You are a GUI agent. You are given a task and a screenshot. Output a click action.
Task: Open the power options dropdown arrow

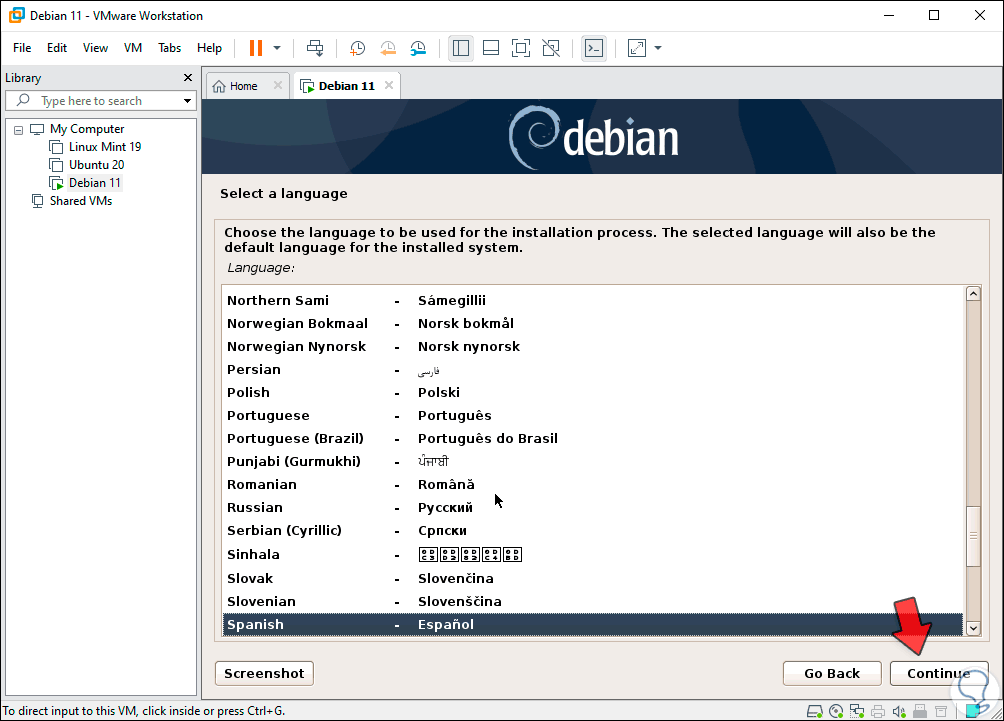click(277, 48)
